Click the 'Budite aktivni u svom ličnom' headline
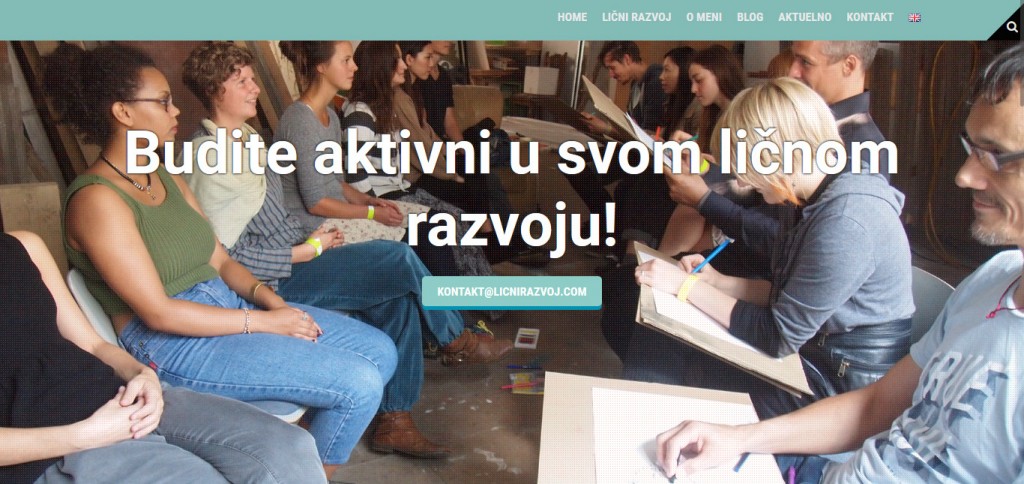 511,153
